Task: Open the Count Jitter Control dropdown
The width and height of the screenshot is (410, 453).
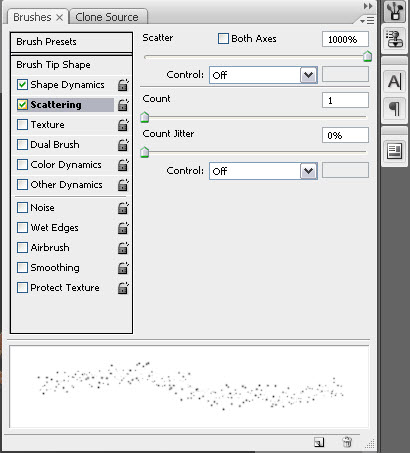Action: click(263, 171)
